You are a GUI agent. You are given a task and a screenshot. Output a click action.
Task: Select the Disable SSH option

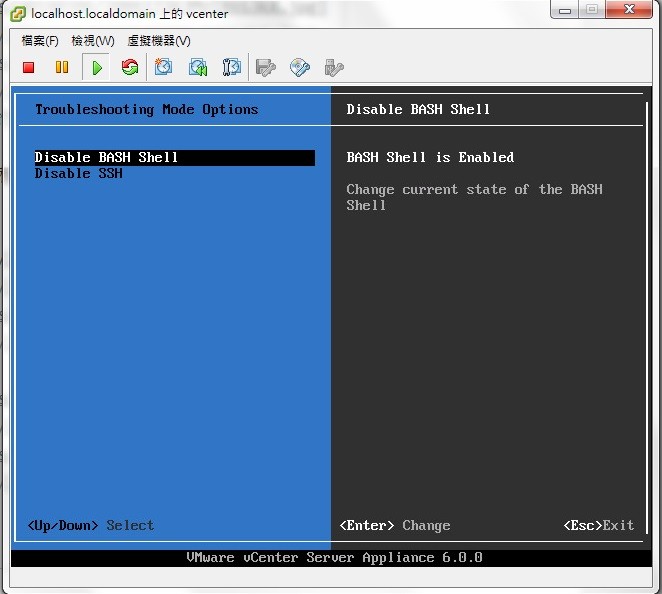pyautogui.click(x=79, y=174)
